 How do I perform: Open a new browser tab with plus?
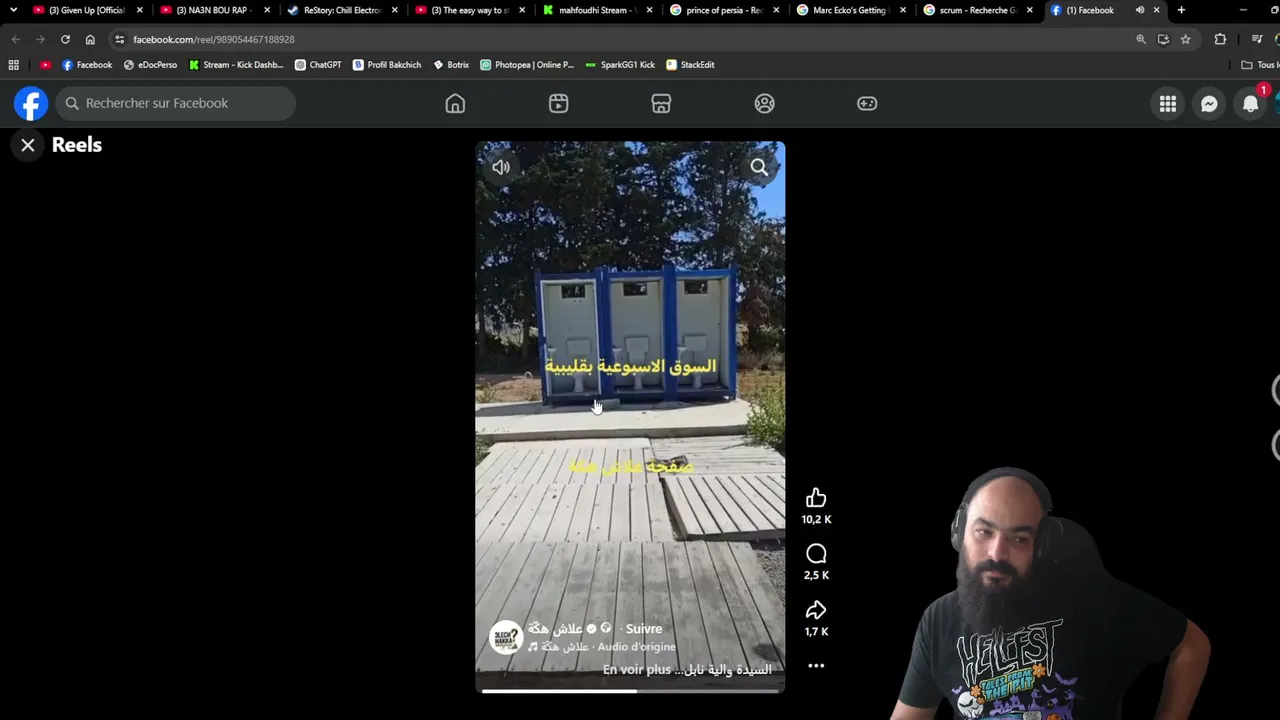1181,10
